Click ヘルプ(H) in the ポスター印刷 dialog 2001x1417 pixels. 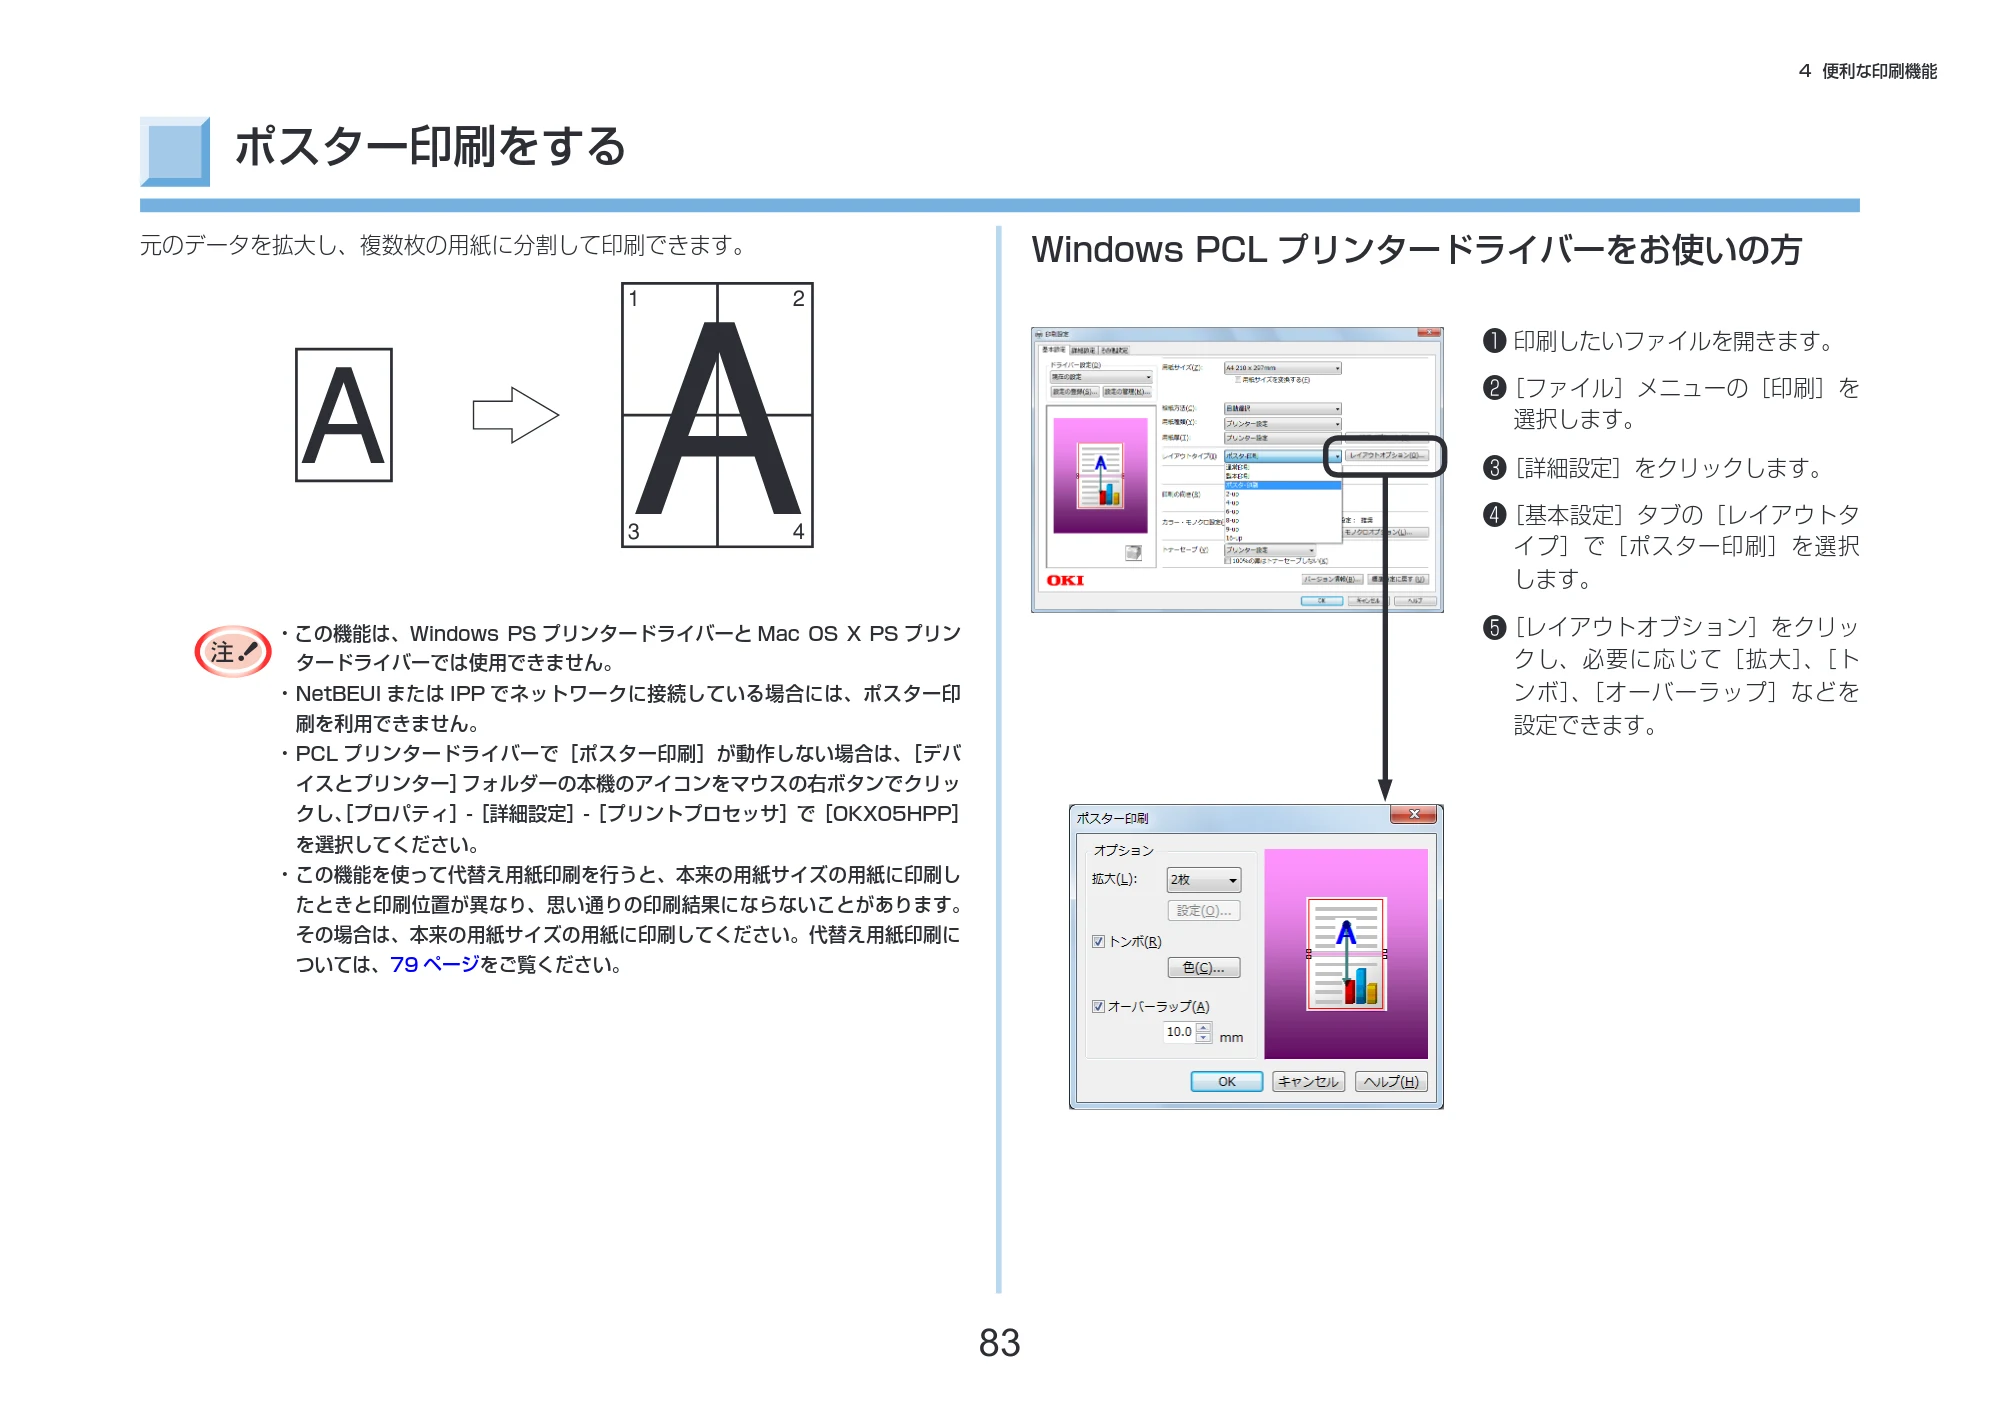click(x=1392, y=1081)
